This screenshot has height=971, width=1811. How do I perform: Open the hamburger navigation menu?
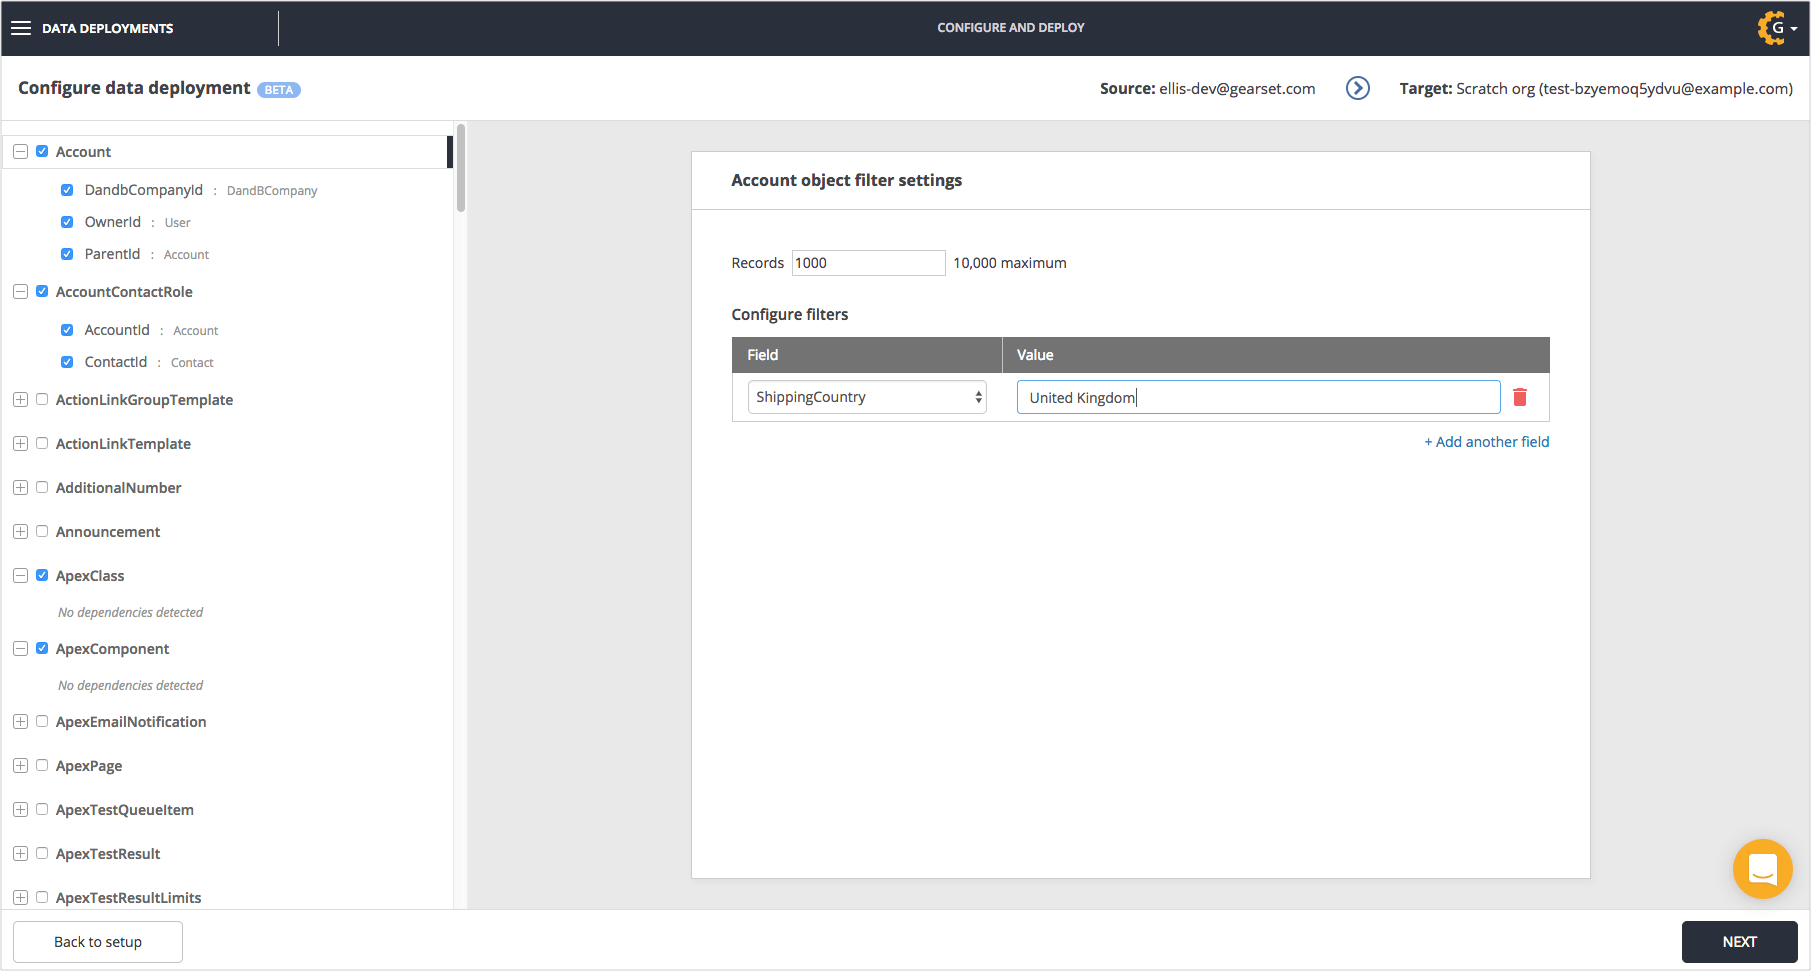point(21,28)
